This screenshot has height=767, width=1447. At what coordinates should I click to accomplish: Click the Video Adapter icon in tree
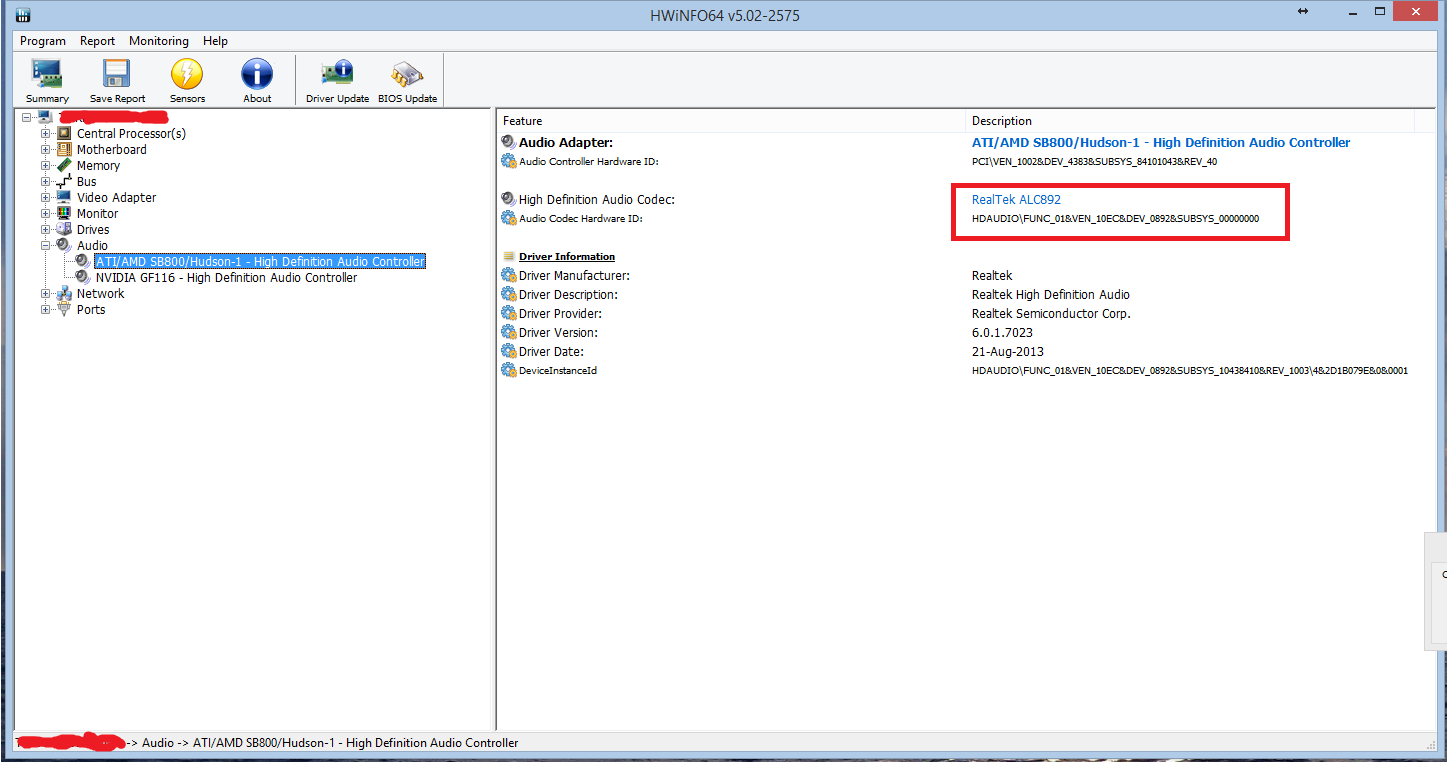pos(64,197)
